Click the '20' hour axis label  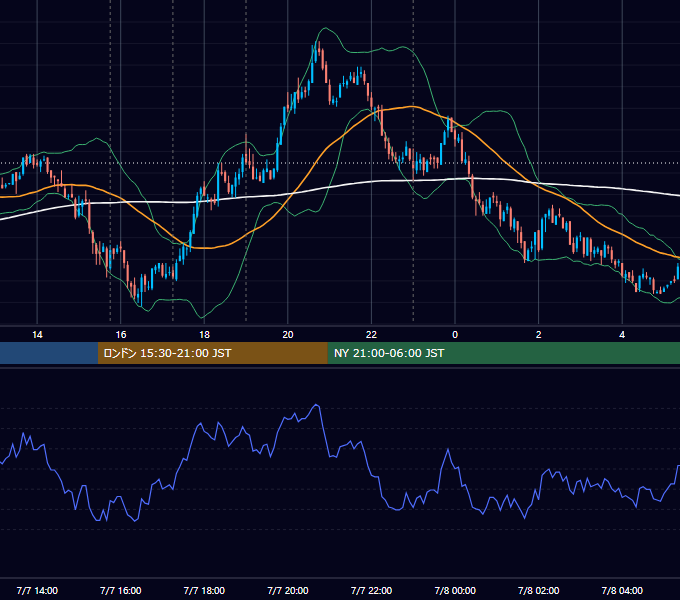tap(288, 335)
